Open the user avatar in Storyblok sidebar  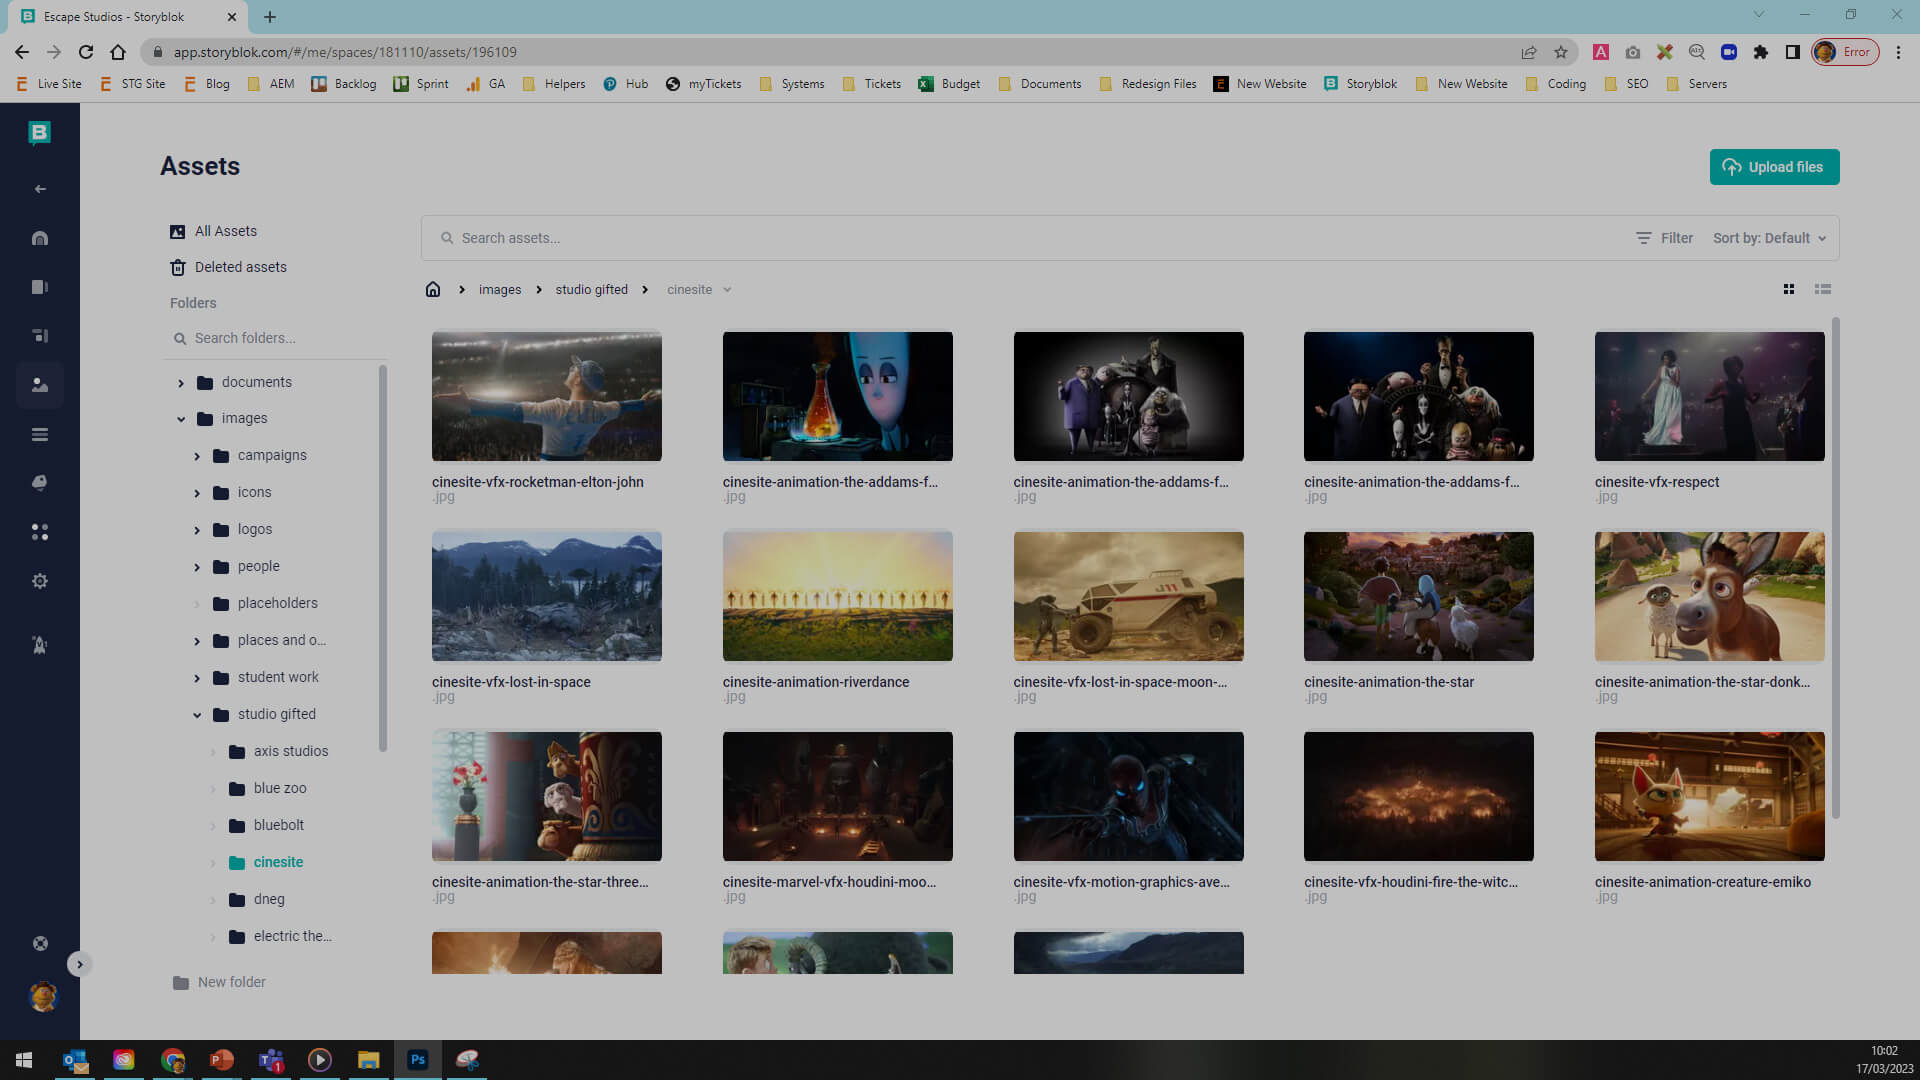[x=43, y=996]
